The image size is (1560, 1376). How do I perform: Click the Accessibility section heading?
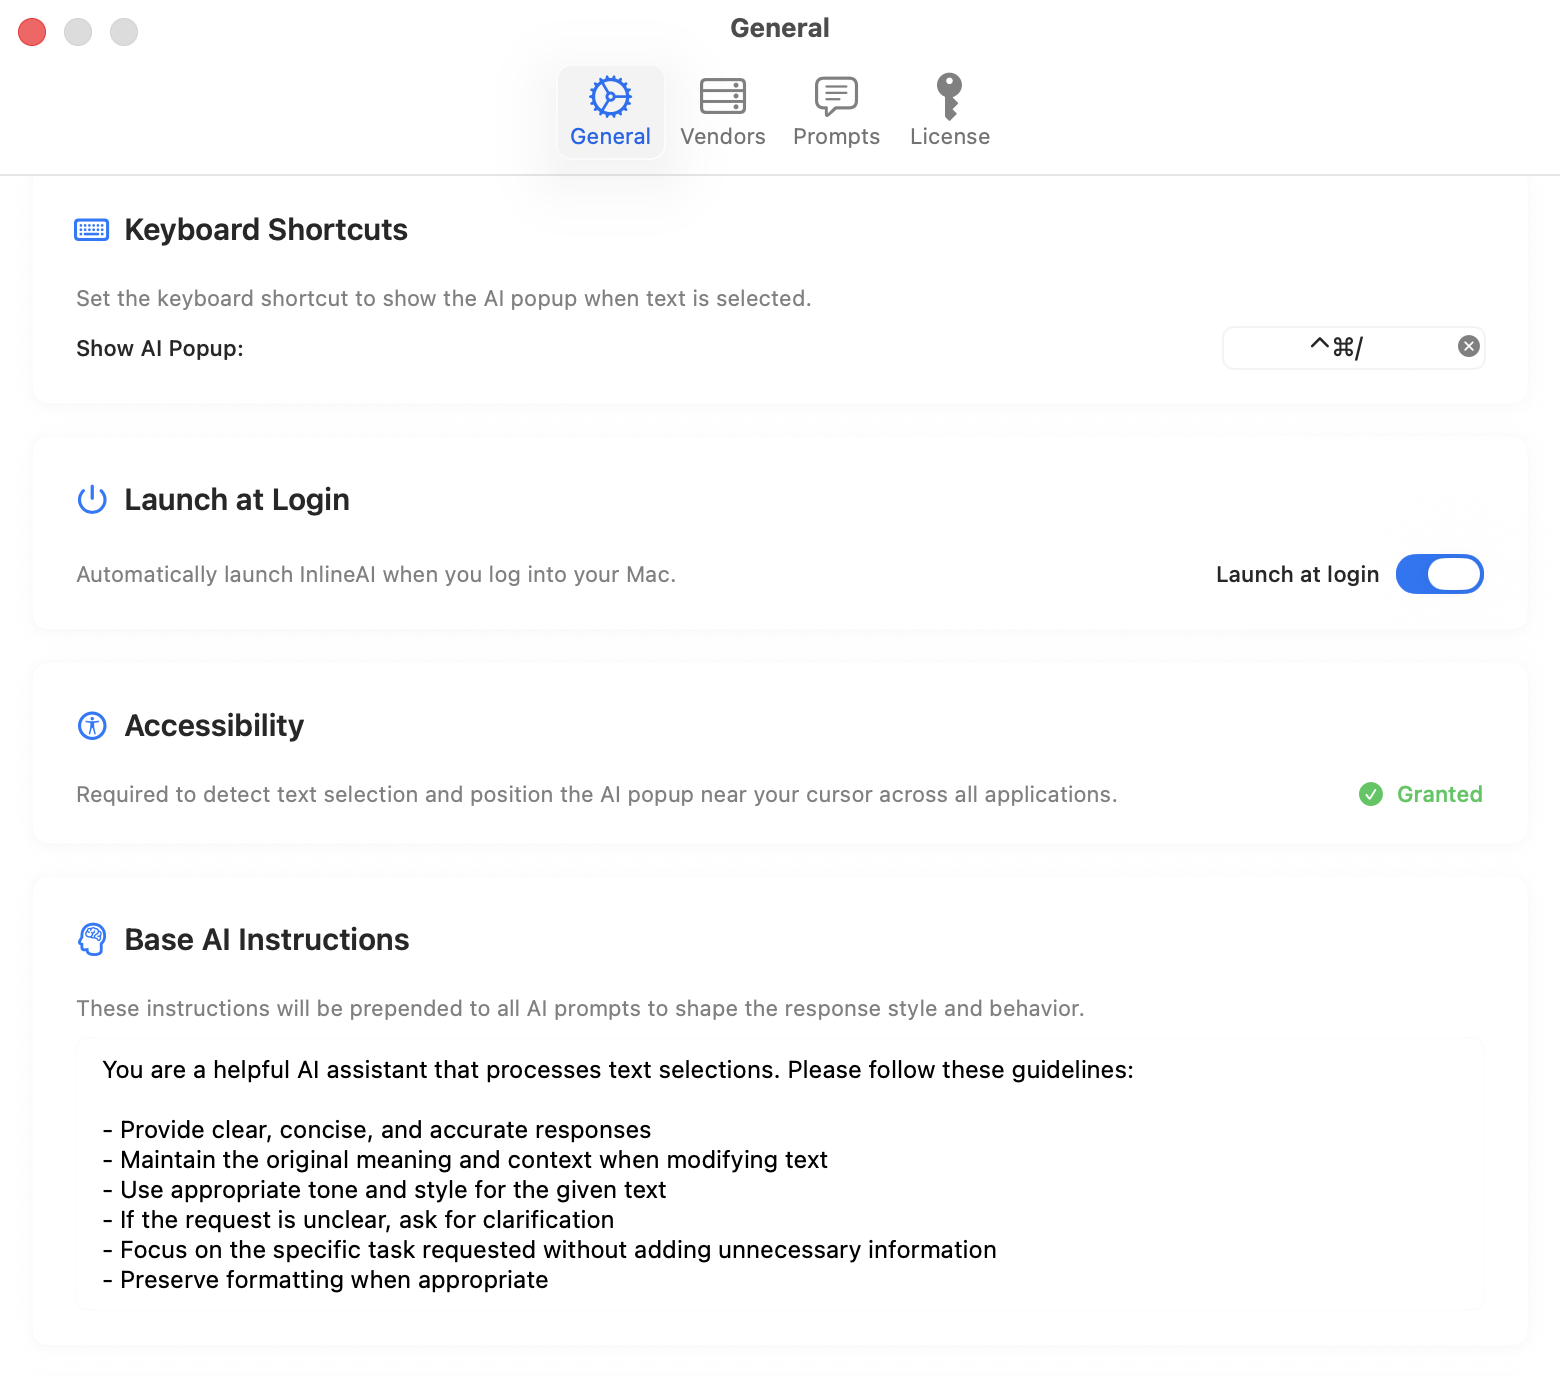[x=214, y=725]
